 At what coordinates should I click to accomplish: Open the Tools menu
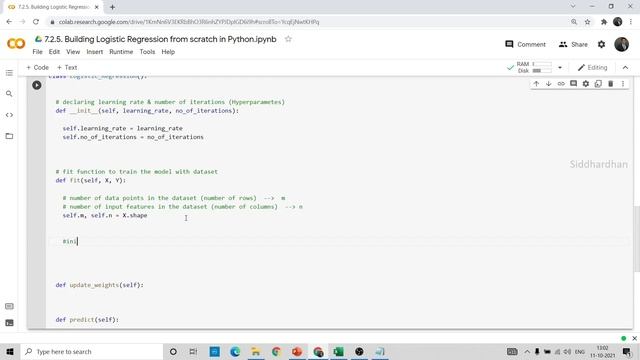147,52
